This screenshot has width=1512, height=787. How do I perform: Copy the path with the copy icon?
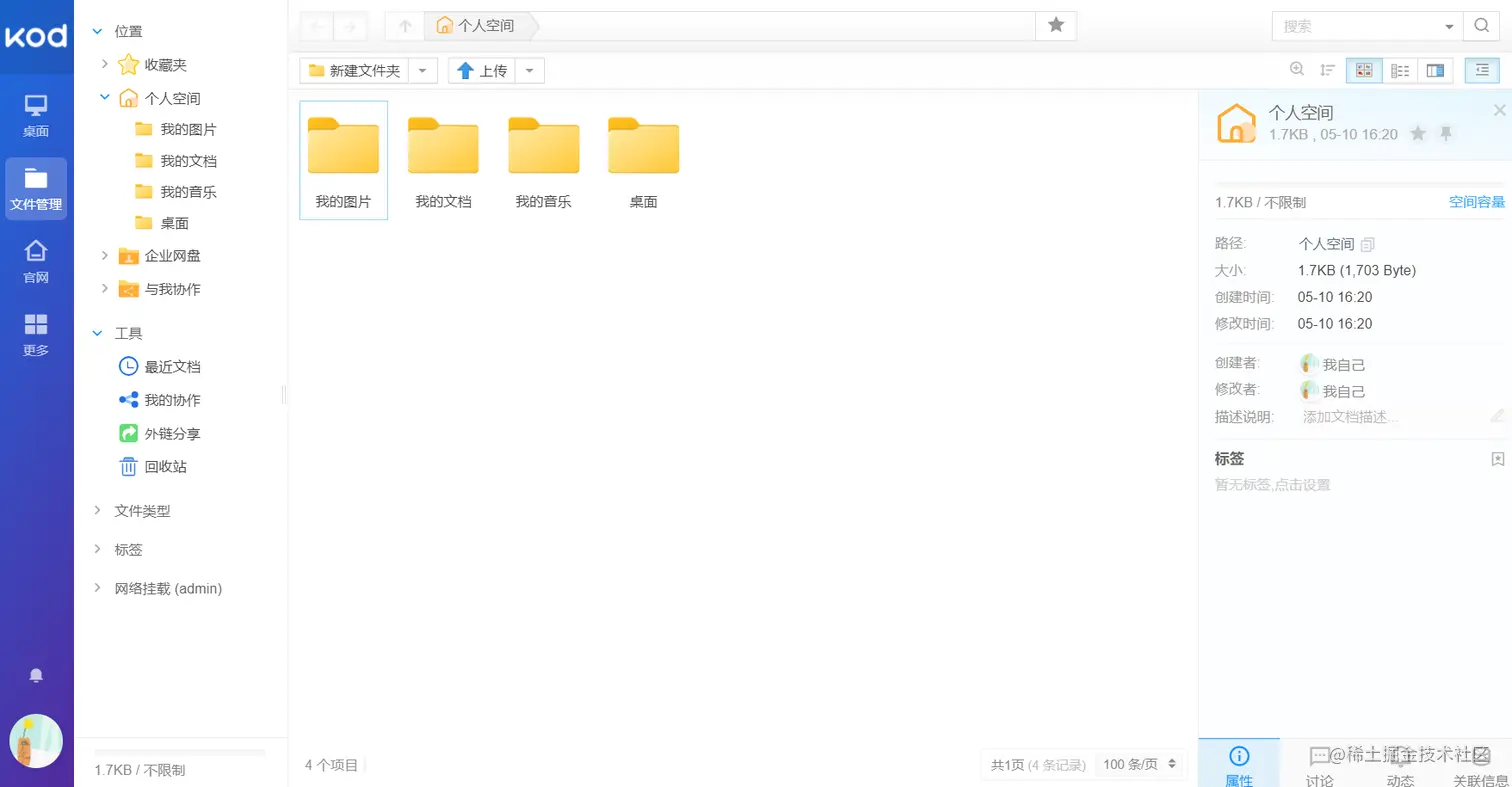tap(1369, 244)
